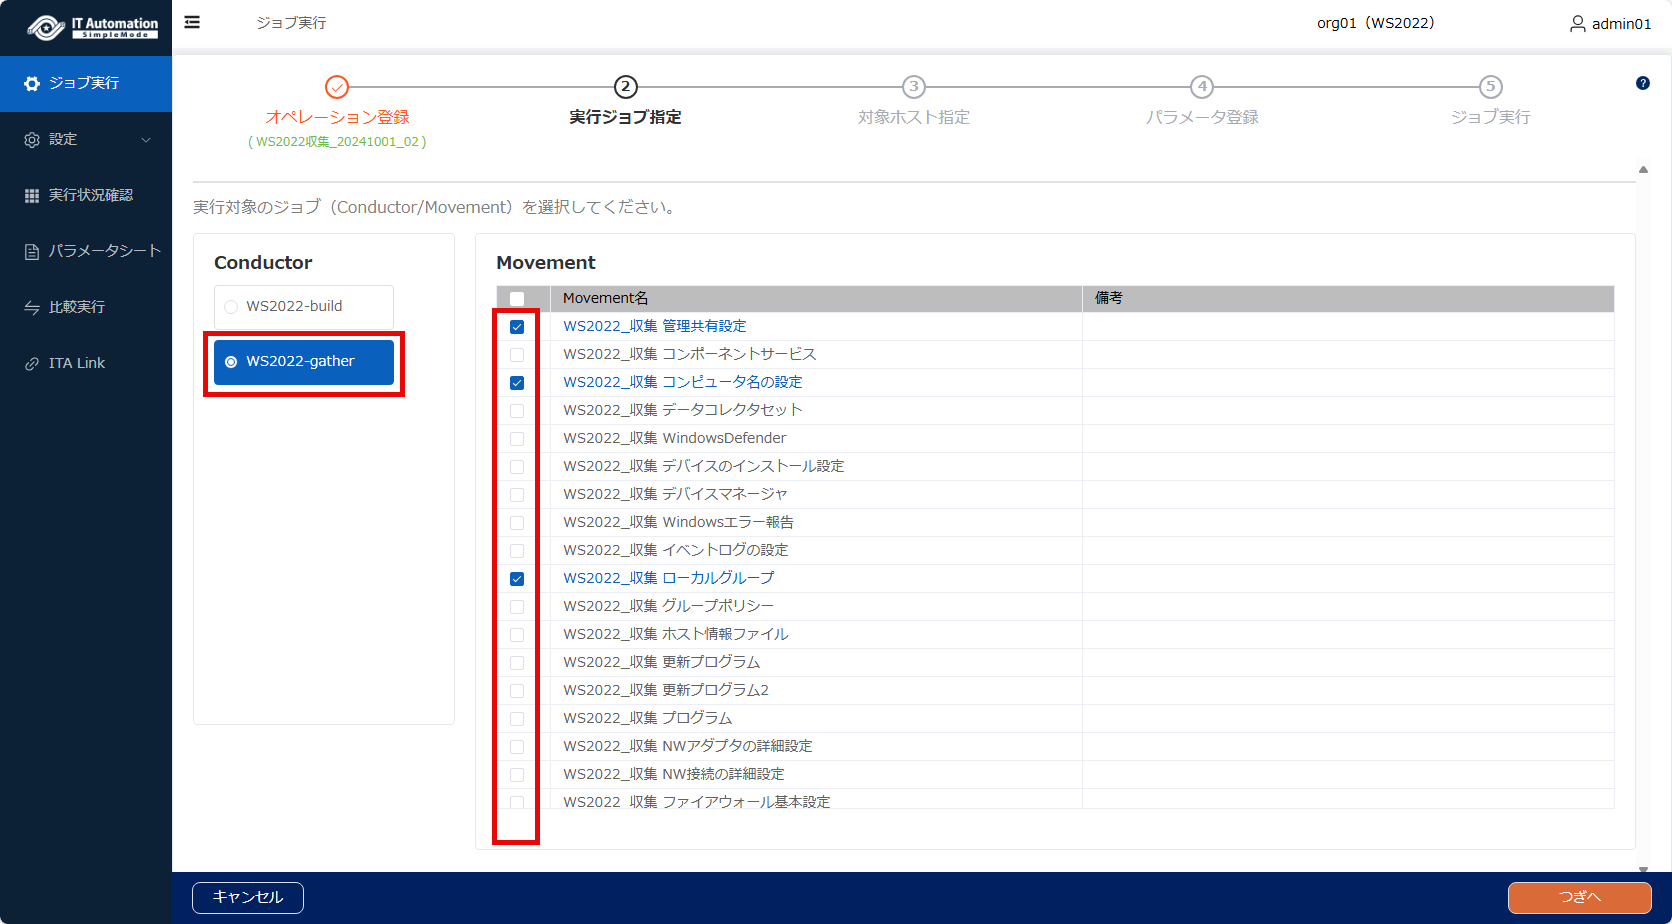
Task: Click the IT Automation logo
Action: [92, 27]
